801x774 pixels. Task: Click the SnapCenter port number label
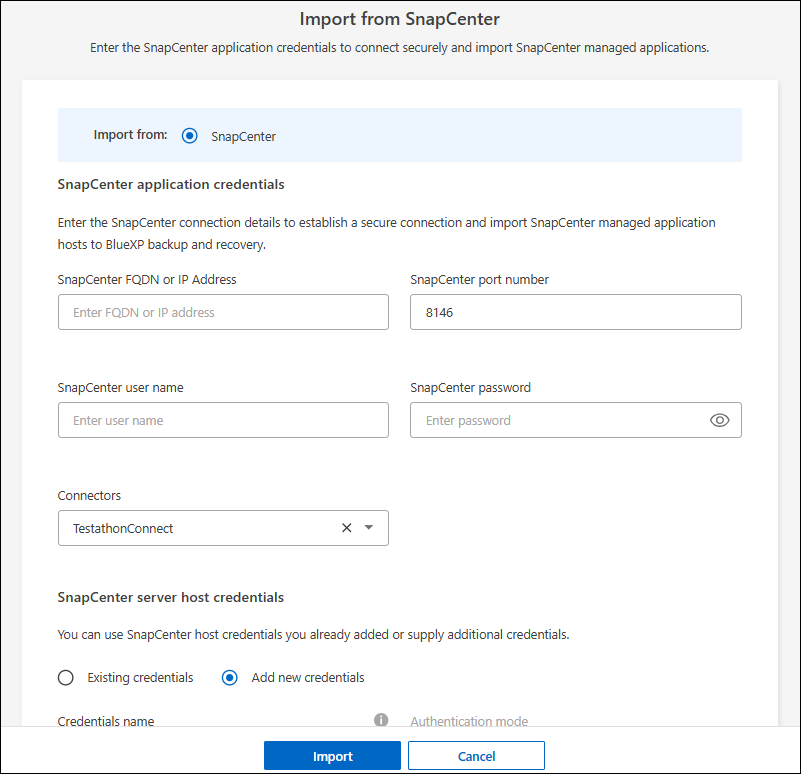click(479, 280)
